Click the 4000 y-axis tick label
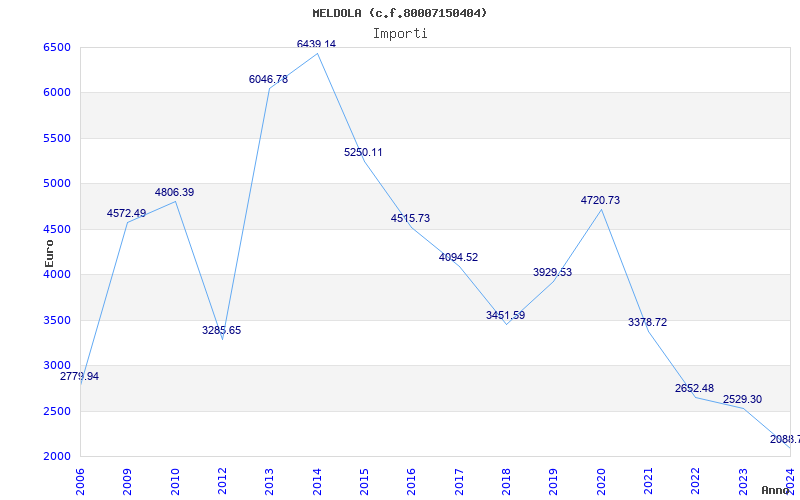Image resolution: width=800 pixels, height=500 pixels. click(56, 274)
